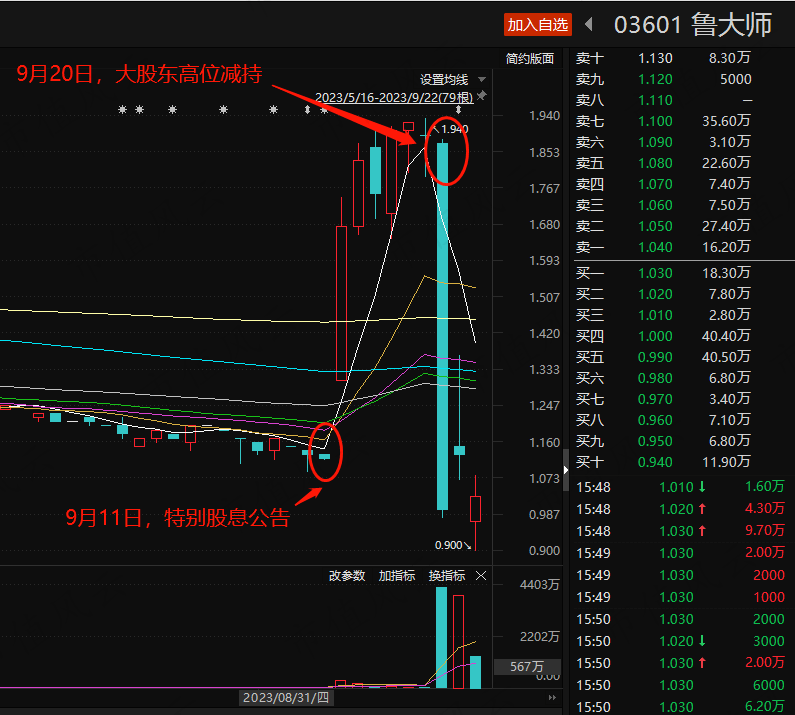Click the up-down arrow marker near stars

(308, 110)
